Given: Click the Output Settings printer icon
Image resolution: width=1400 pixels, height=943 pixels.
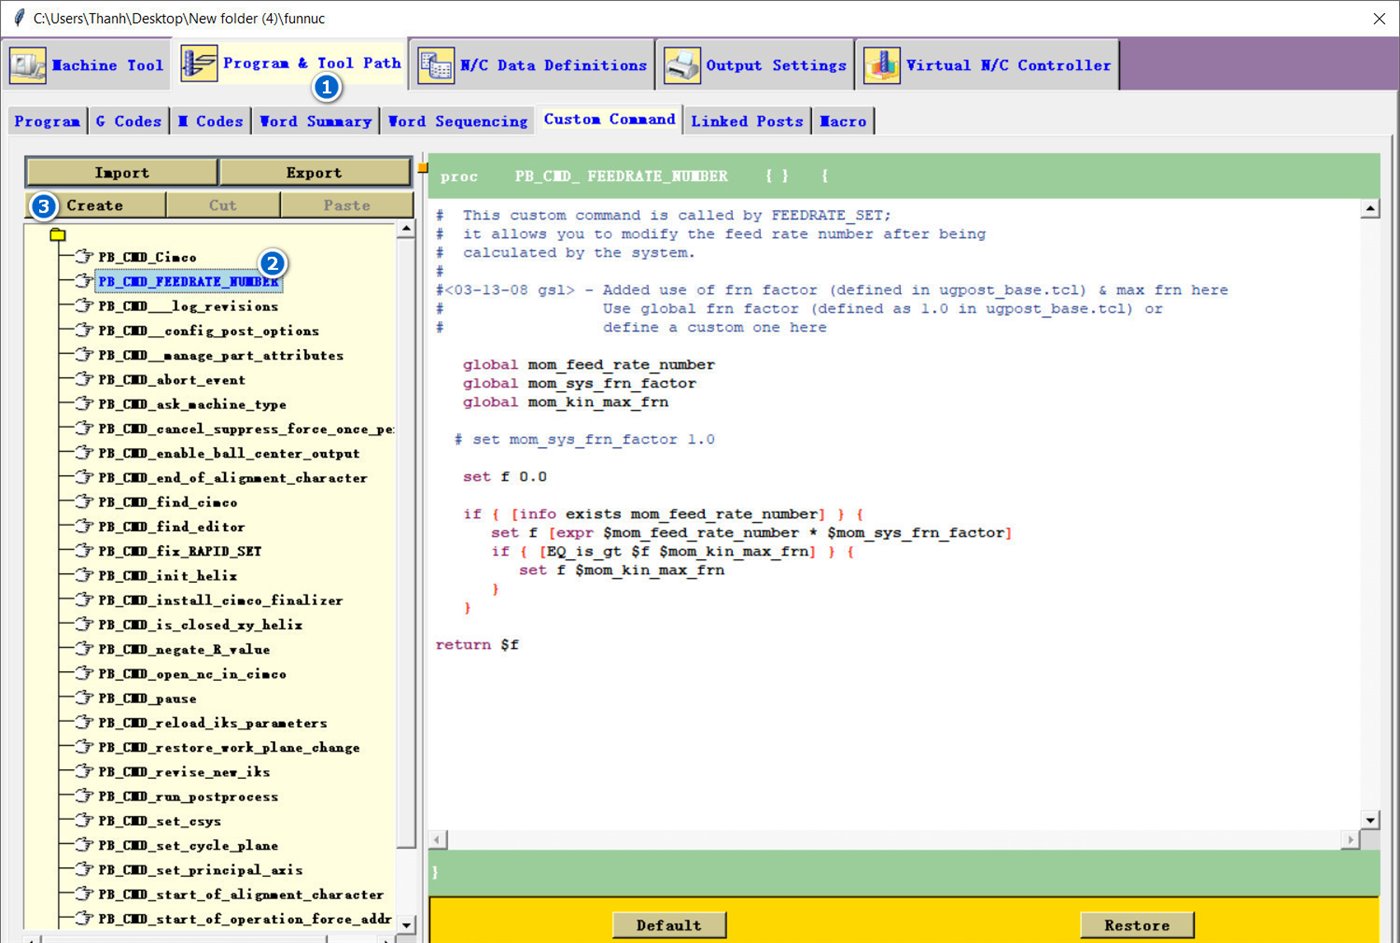Looking at the screenshot, I should pyautogui.click(x=682, y=66).
